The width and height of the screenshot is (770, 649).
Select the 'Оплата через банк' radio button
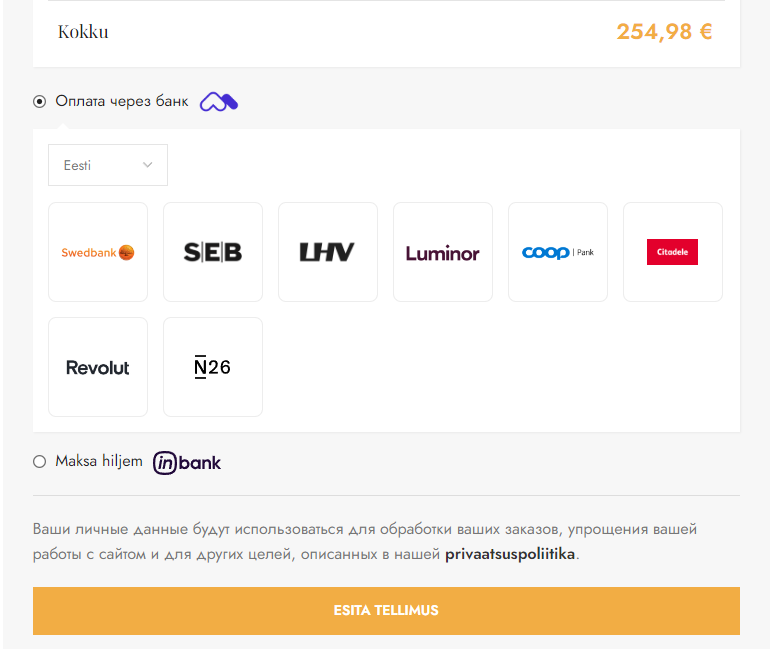tap(39, 102)
